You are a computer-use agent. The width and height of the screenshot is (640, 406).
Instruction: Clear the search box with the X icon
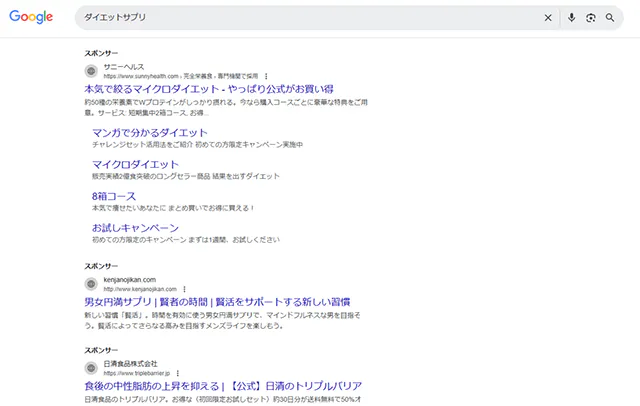click(548, 18)
